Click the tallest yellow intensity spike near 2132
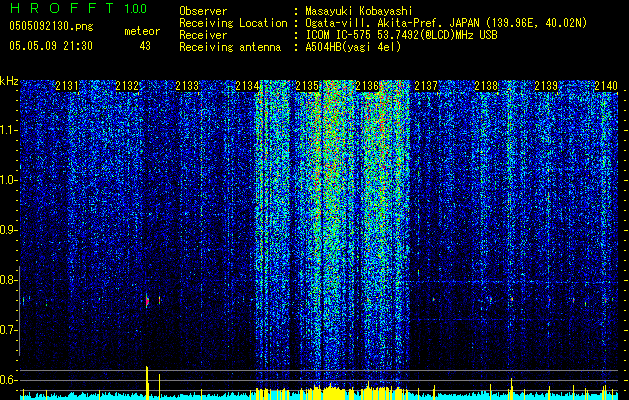The image size is (629, 400). [147, 382]
